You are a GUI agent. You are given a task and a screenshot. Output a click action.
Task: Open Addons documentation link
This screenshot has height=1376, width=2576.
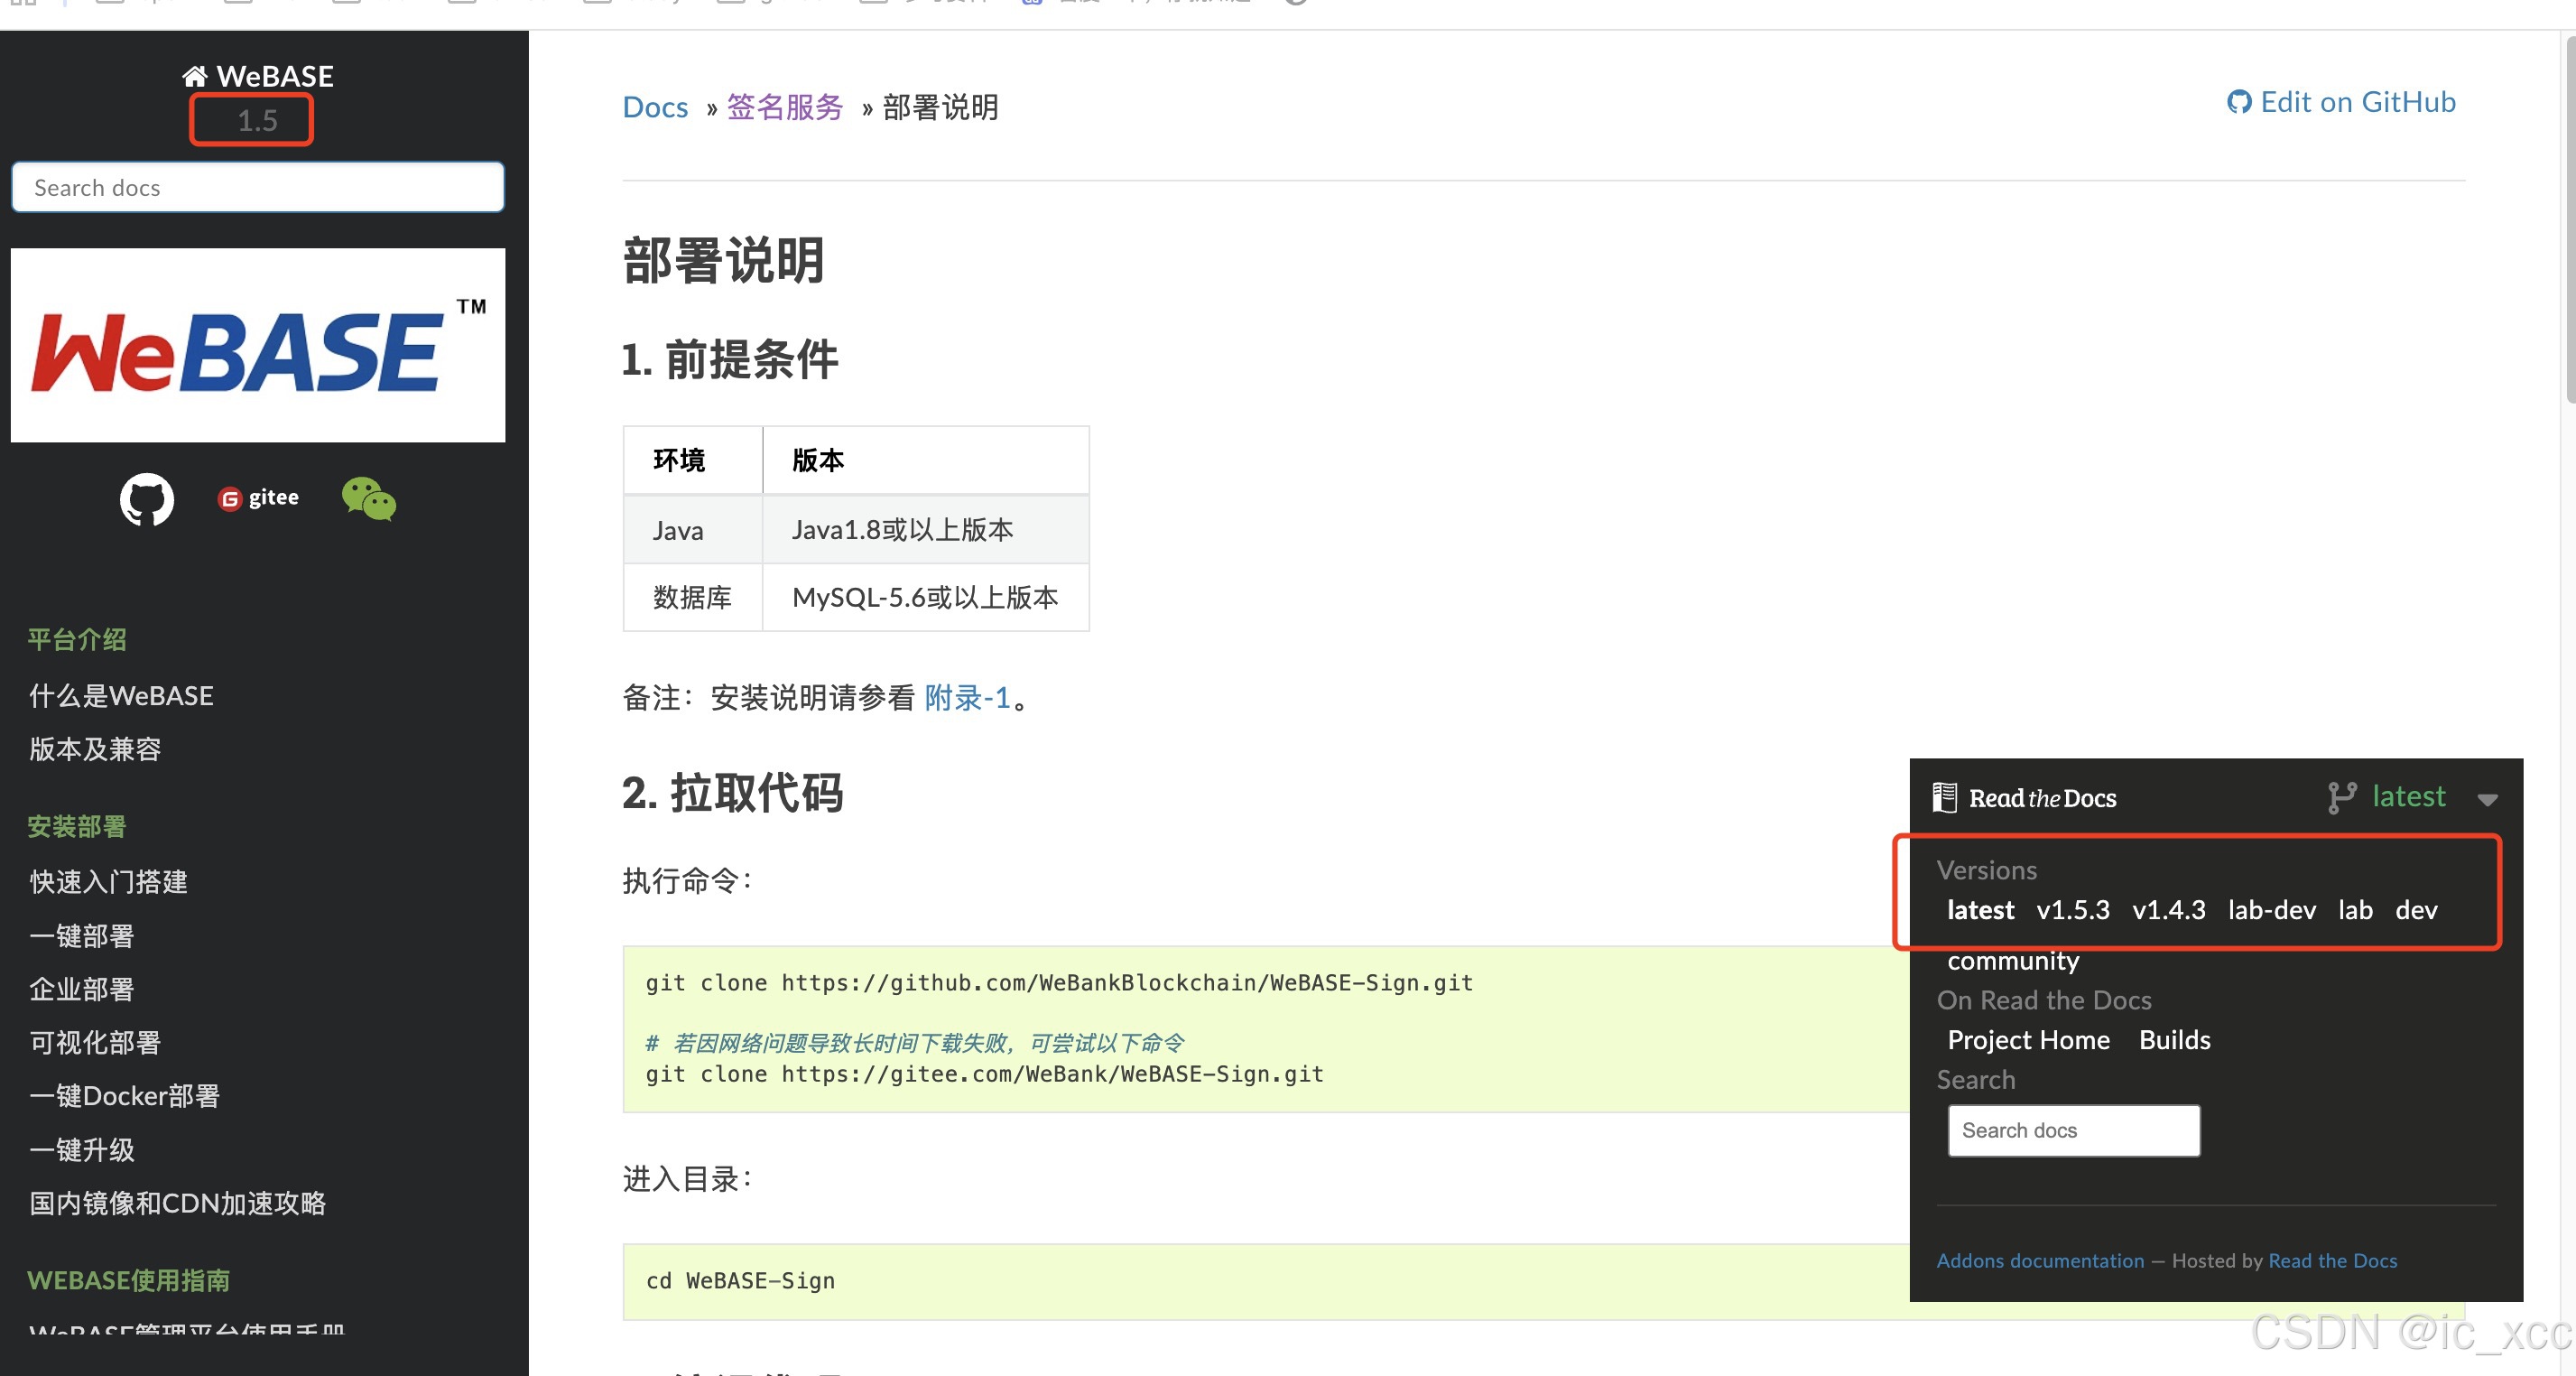click(x=2039, y=1260)
